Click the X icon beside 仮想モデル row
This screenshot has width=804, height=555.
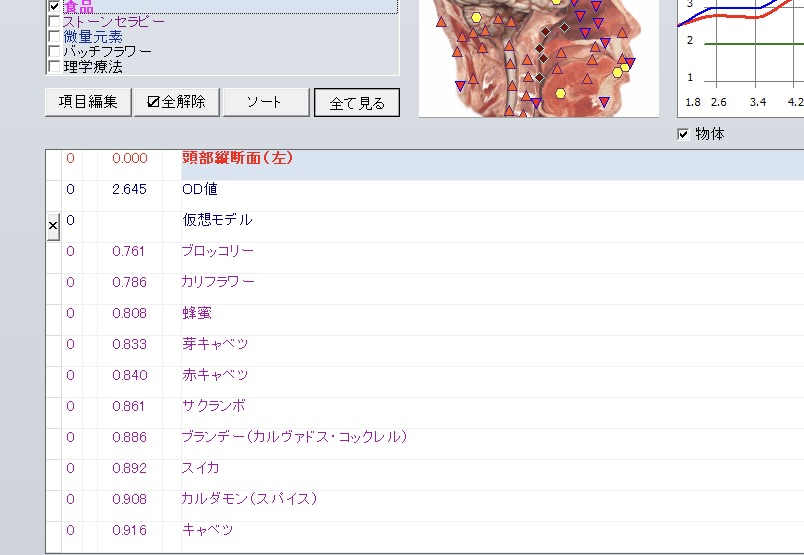[x=53, y=227]
